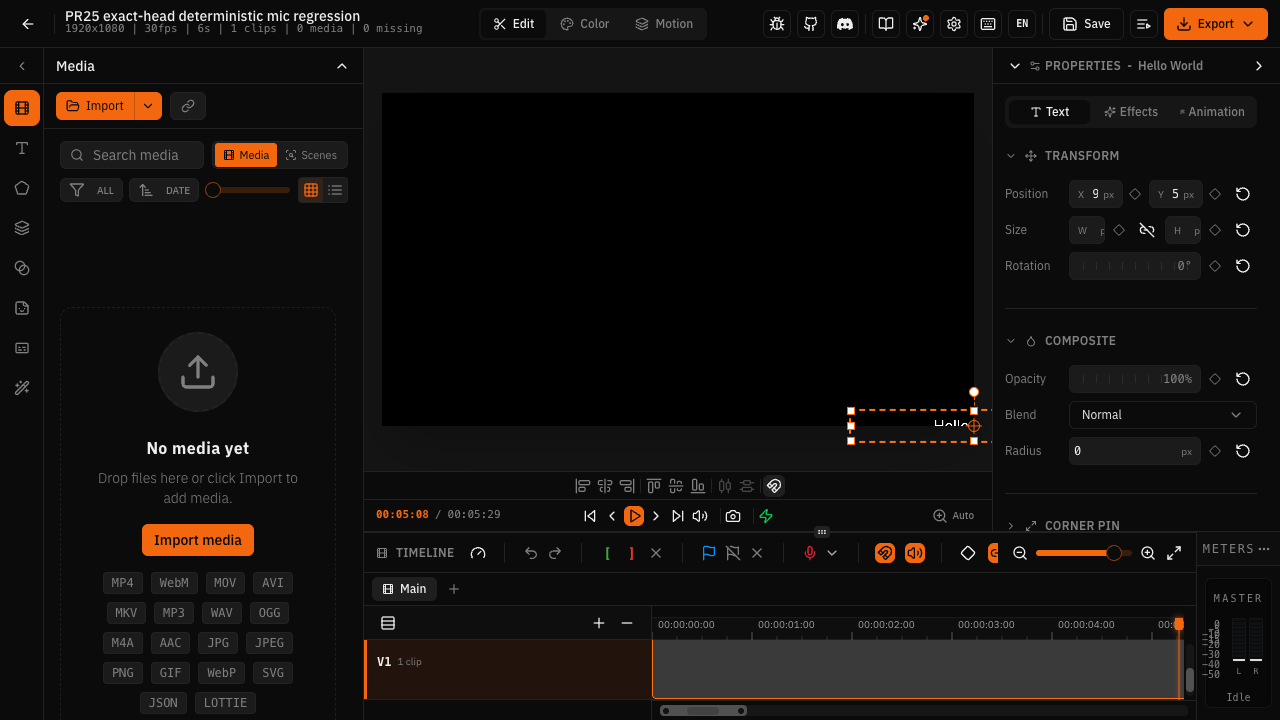This screenshot has height=720, width=1280.
Task: Open the Discord community icon
Action: click(x=845, y=24)
